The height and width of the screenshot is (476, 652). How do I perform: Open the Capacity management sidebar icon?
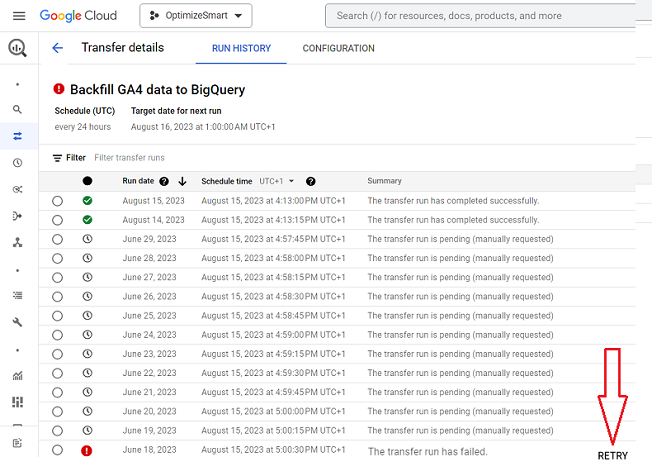pyautogui.click(x=17, y=402)
